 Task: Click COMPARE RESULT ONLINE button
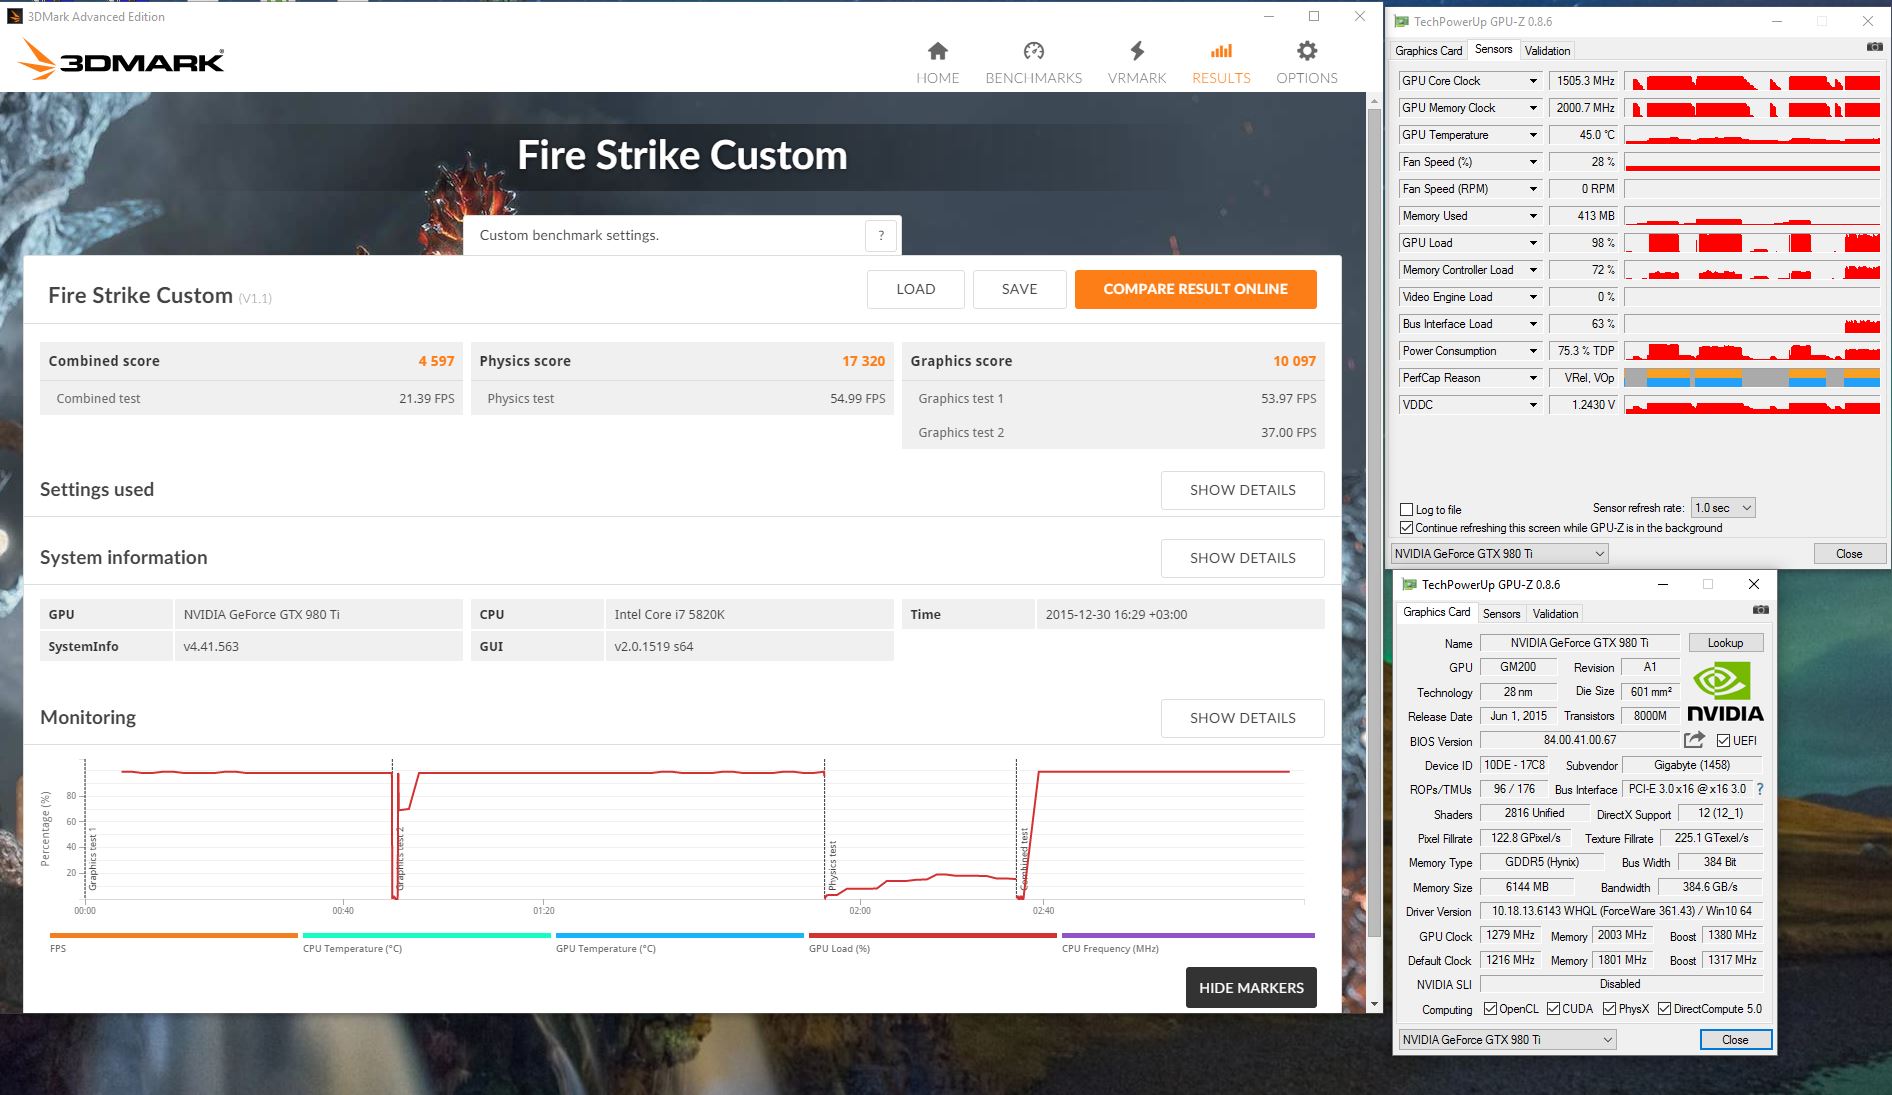[1195, 289]
